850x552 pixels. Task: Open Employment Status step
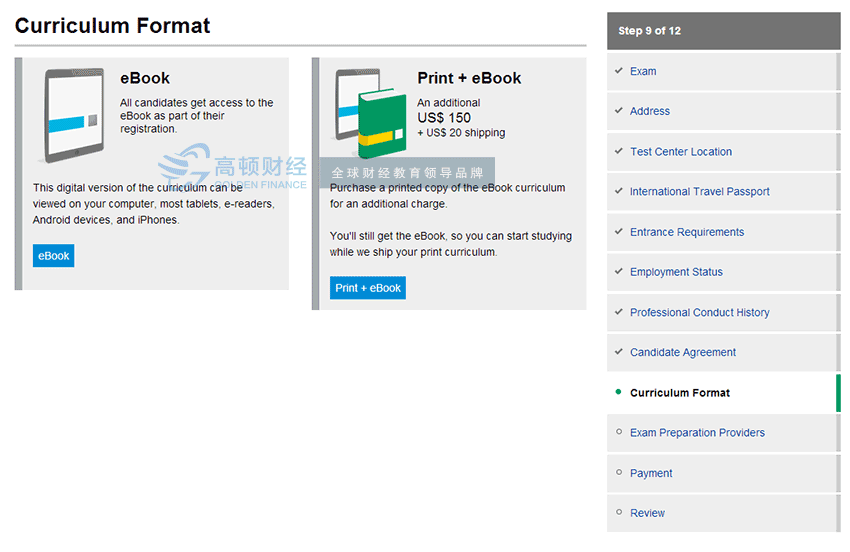point(676,272)
